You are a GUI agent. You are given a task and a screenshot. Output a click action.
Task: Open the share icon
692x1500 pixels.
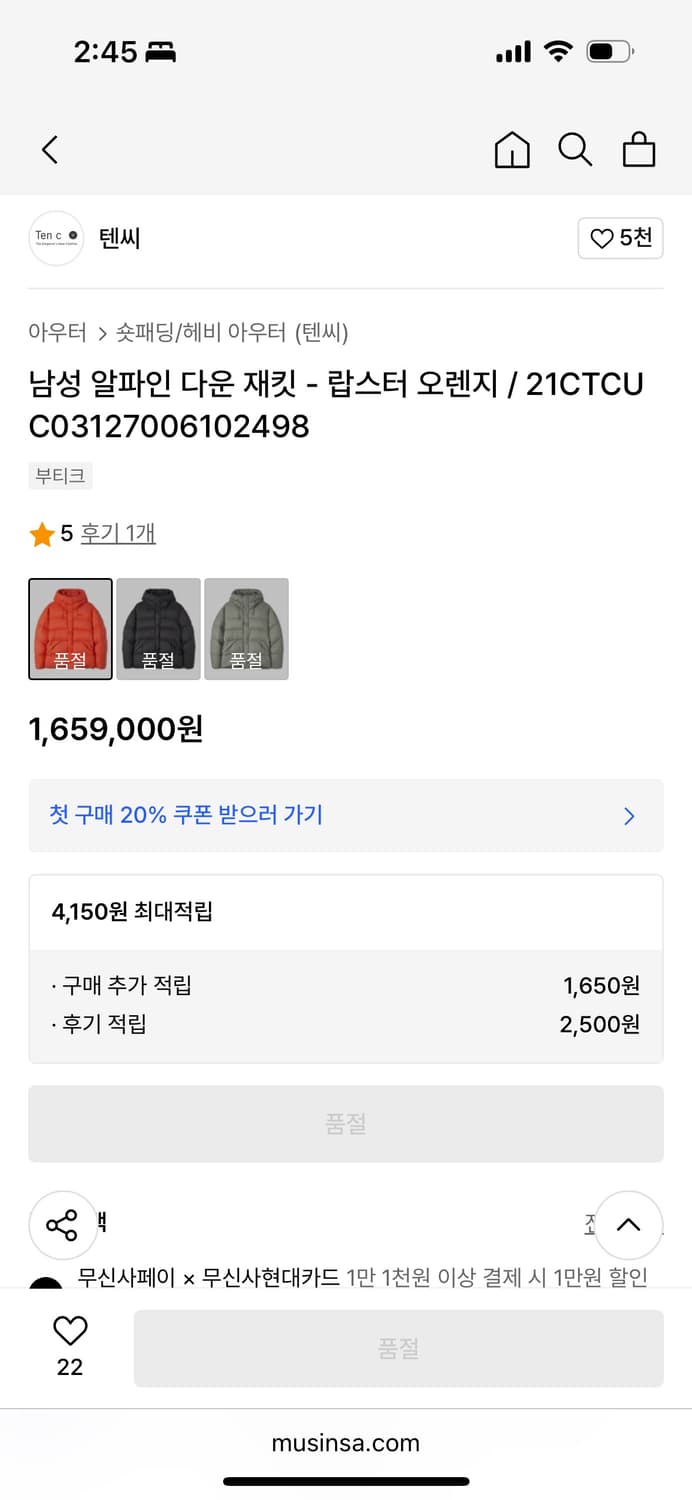coord(63,1225)
